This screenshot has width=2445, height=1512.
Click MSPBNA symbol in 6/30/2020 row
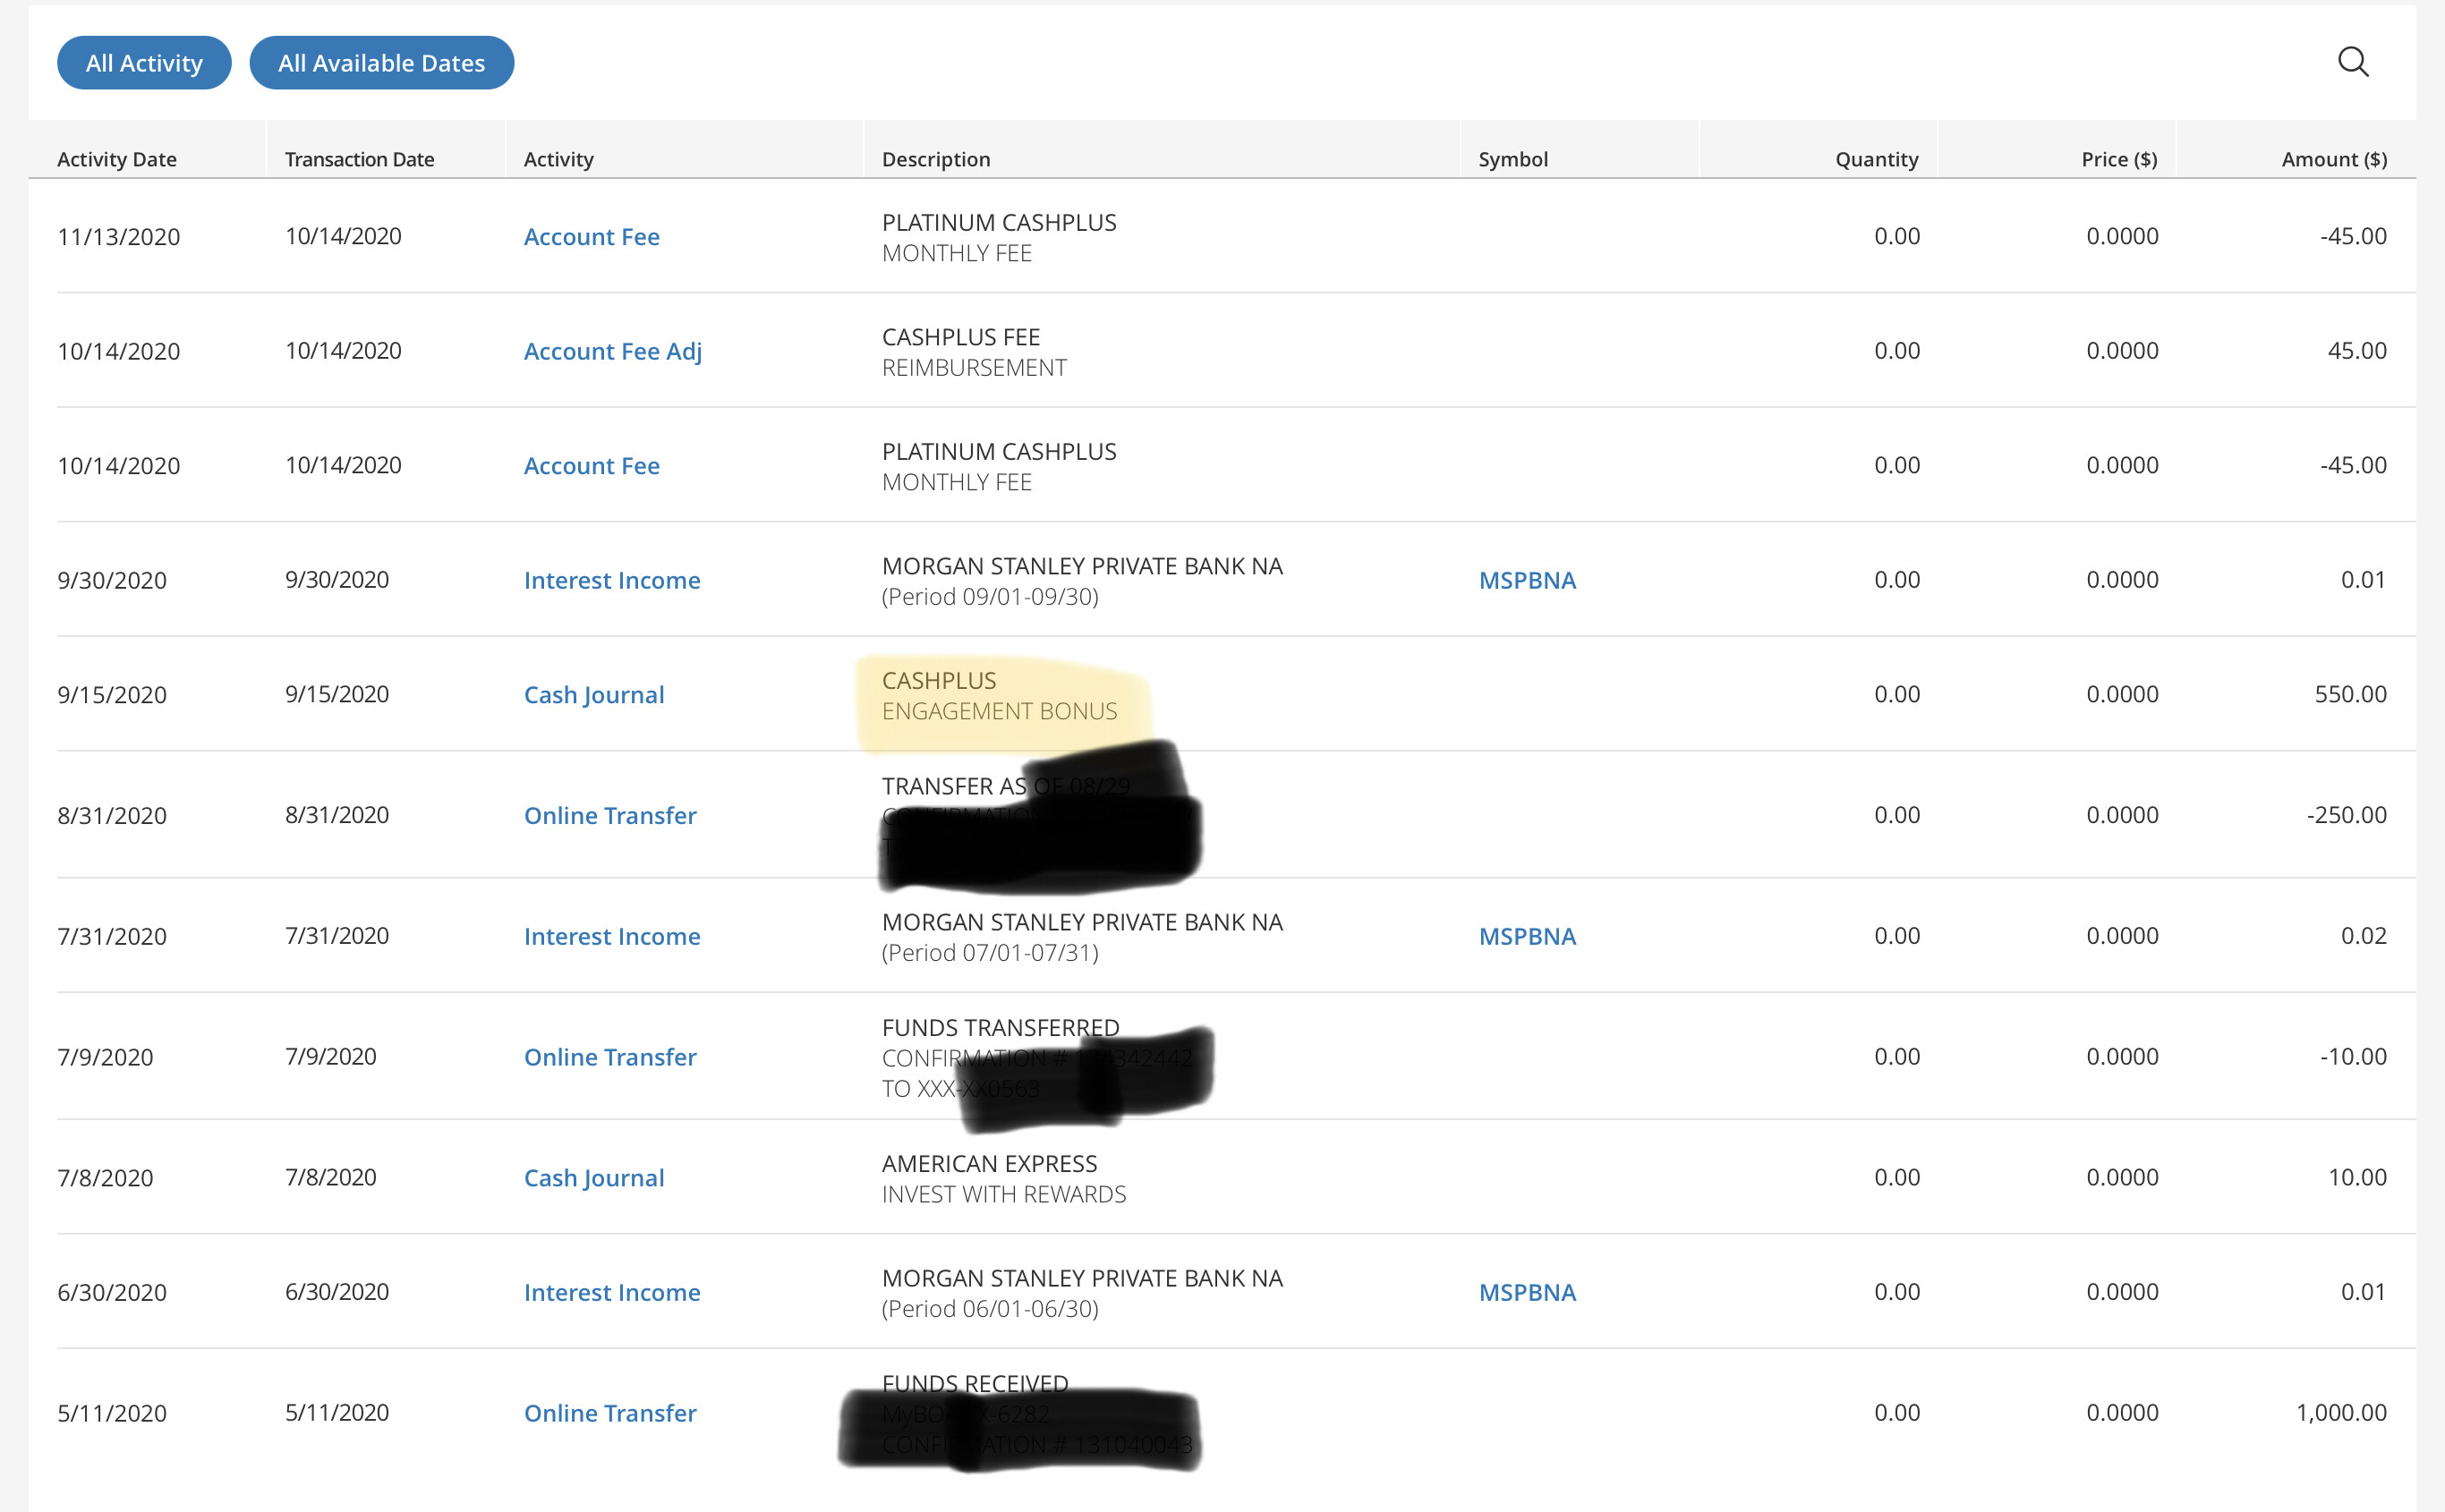click(1526, 1292)
